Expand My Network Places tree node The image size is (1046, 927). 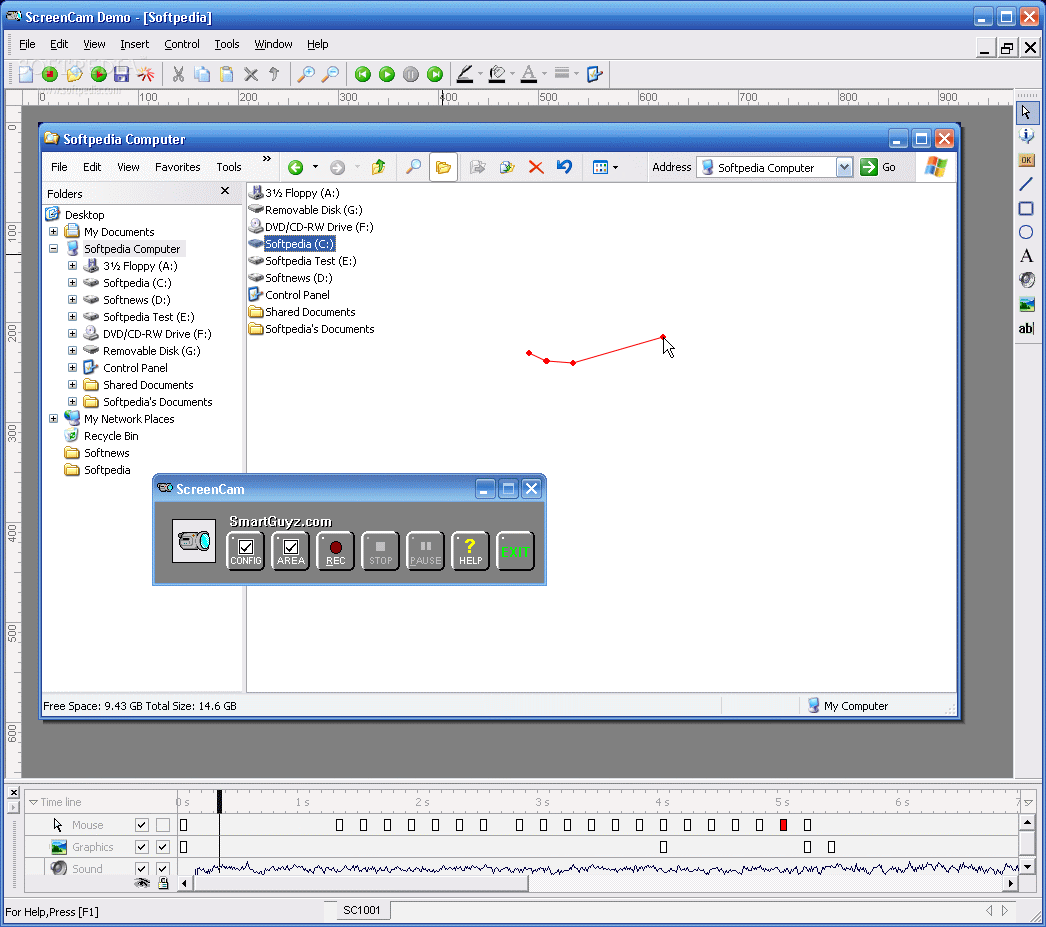click(53, 419)
